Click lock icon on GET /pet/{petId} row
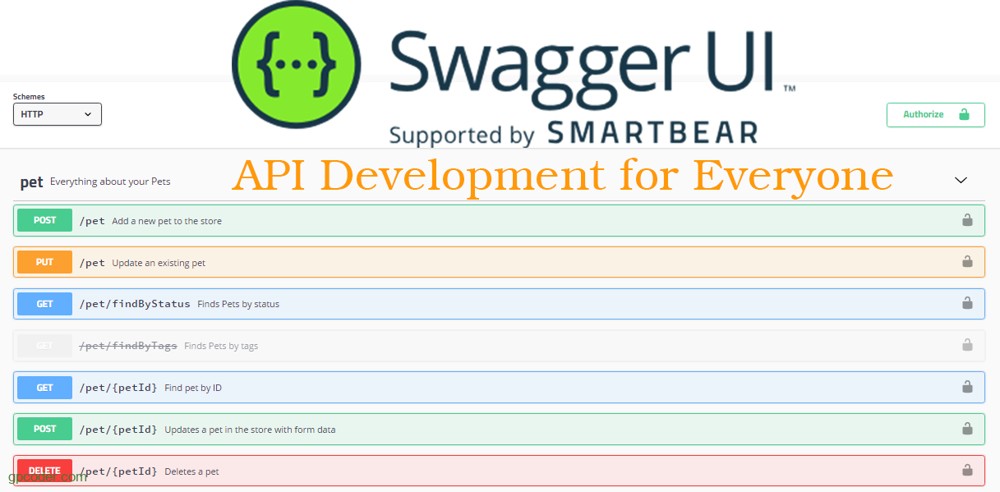 [x=967, y=387]
